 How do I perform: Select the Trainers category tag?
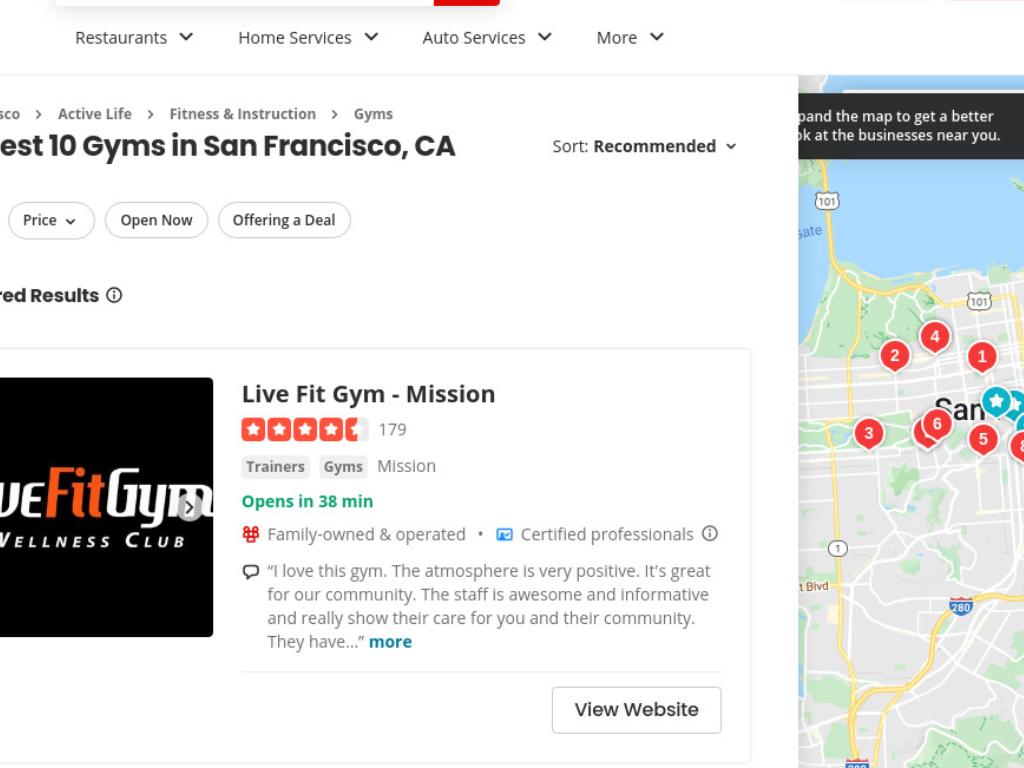click(x=275, y=466)
